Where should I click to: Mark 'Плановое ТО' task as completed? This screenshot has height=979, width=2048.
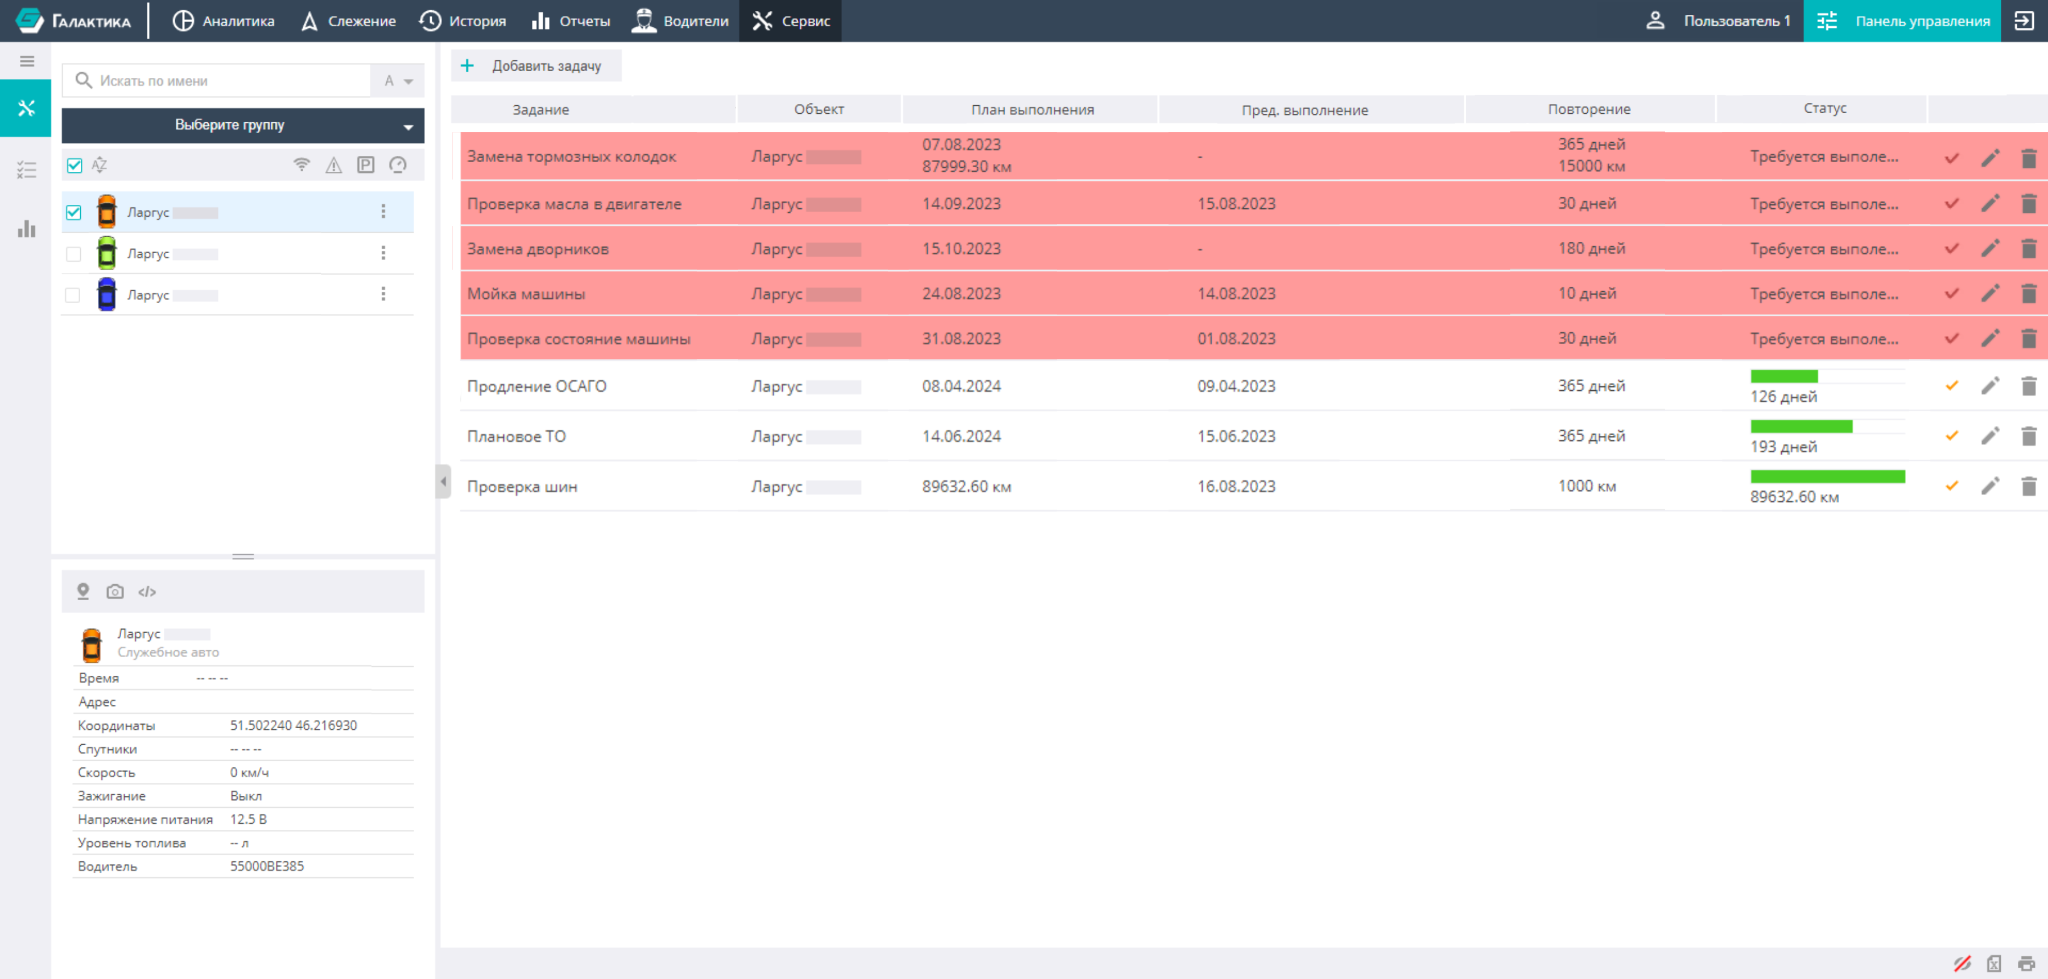pyautogui.click(x=1952, y=436)
